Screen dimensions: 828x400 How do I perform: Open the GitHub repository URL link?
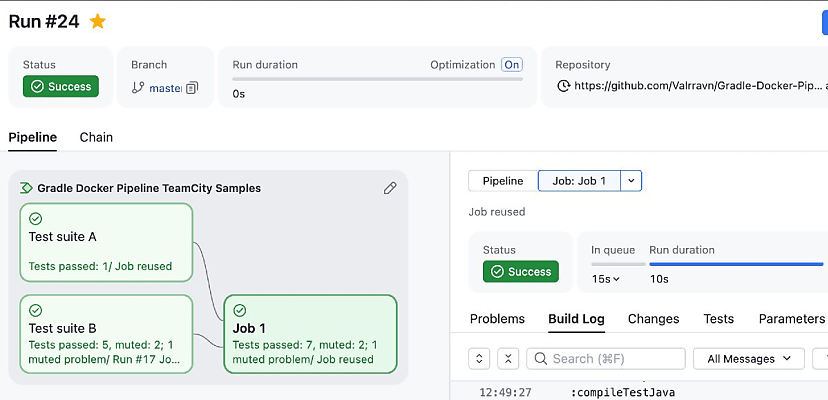(698, 86)
